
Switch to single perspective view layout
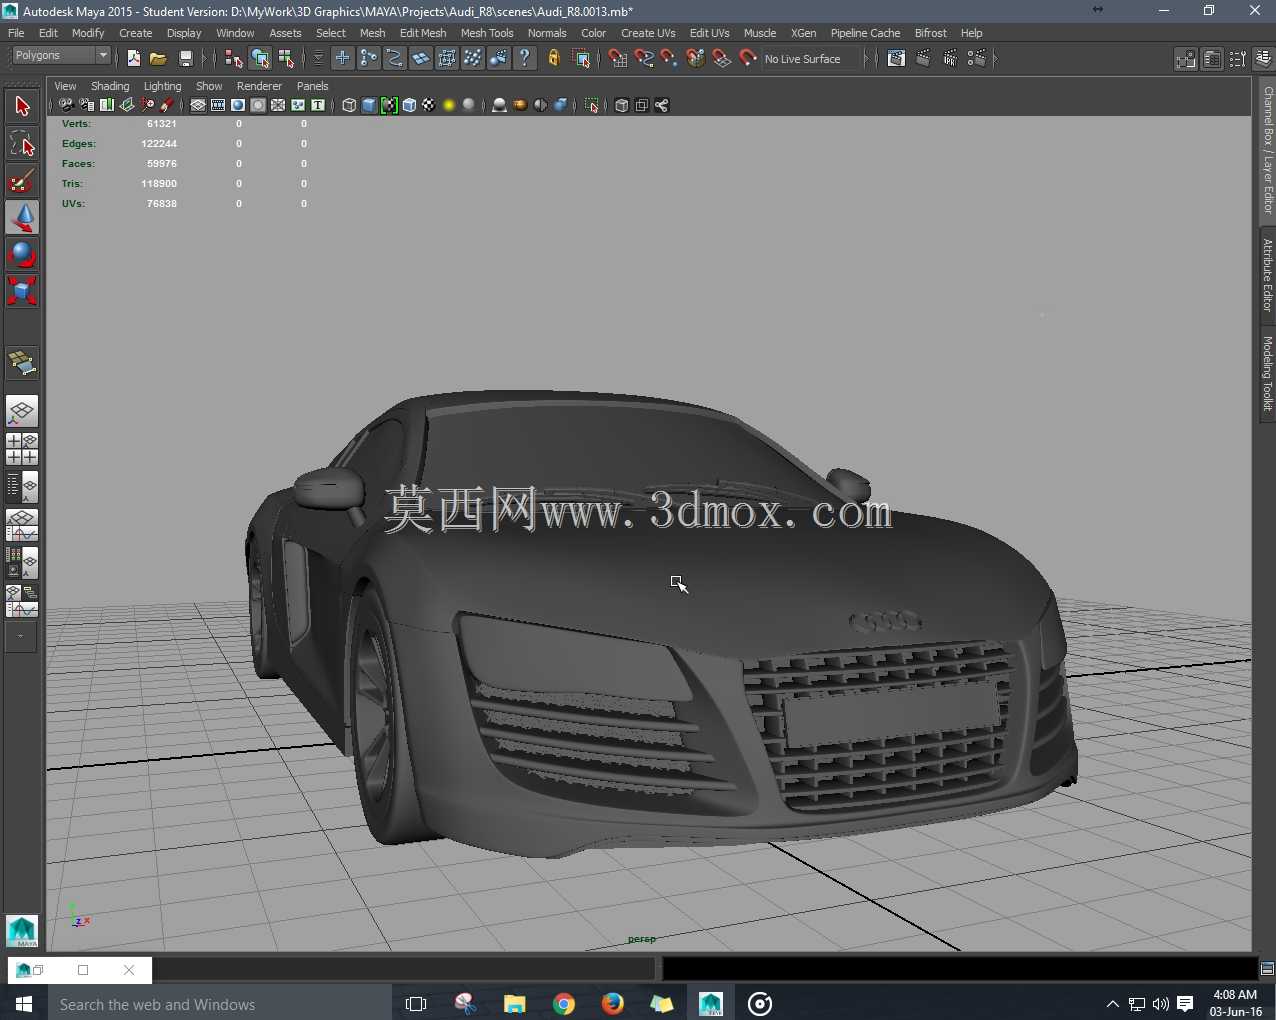click(22, 411)
